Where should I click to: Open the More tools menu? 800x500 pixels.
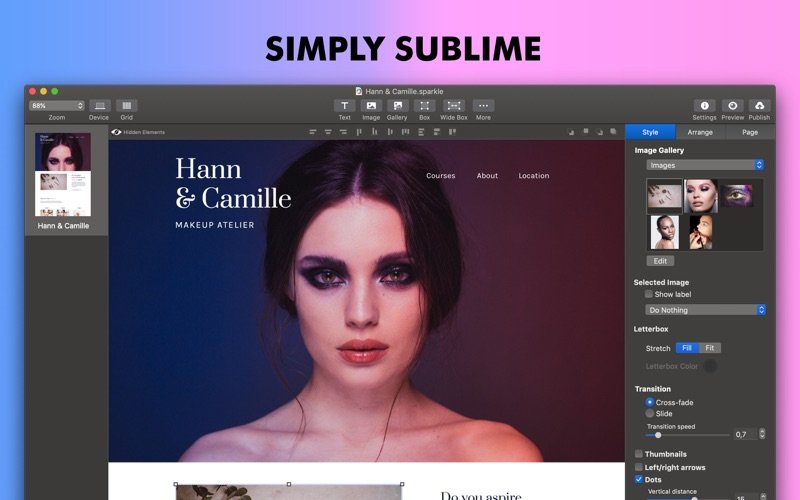pos(483,105)
